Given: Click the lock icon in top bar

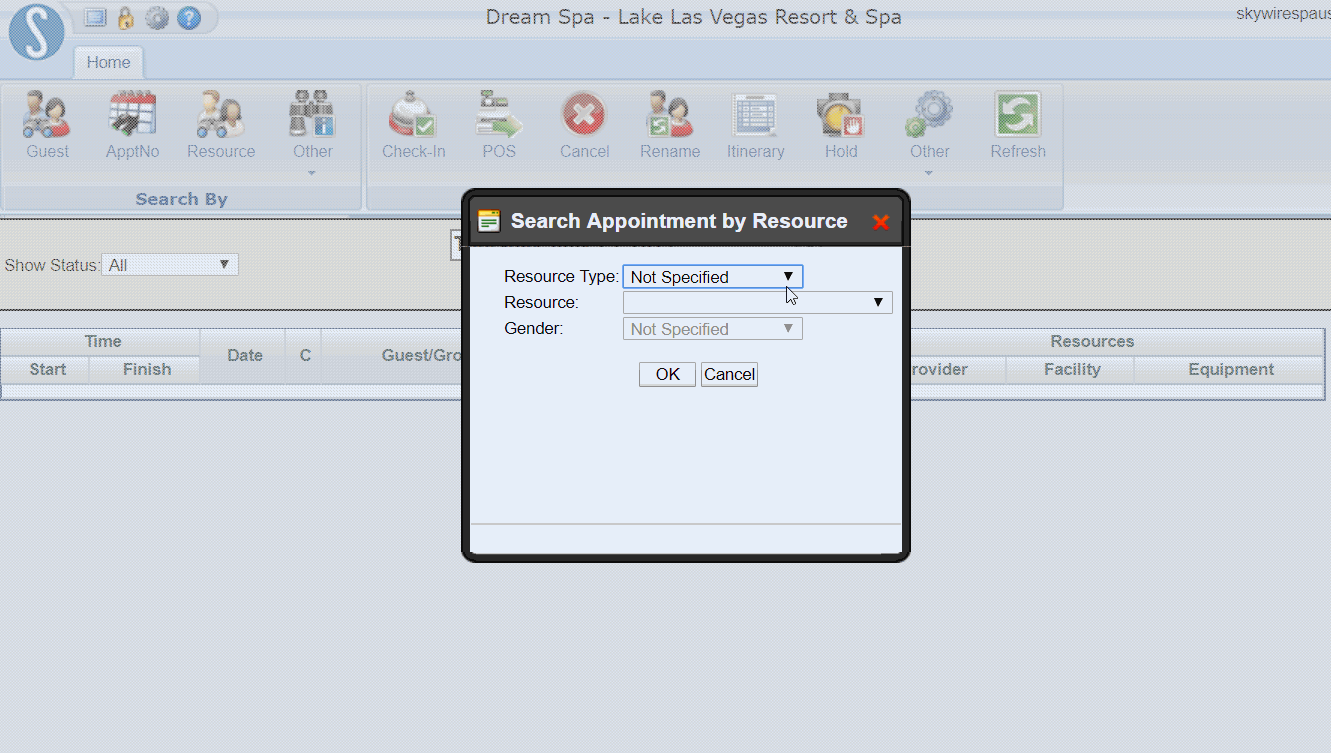Looking at the screenshot, I should coord(126,18).
